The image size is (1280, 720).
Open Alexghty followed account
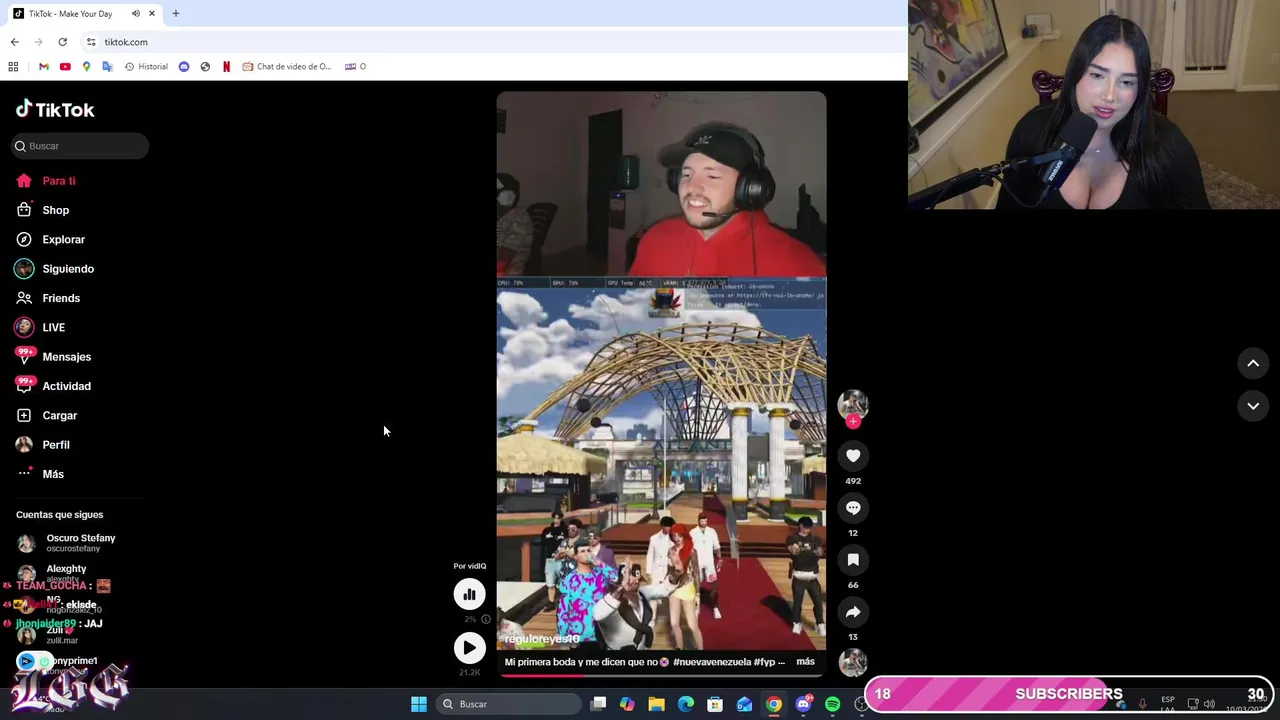[66, 573]
